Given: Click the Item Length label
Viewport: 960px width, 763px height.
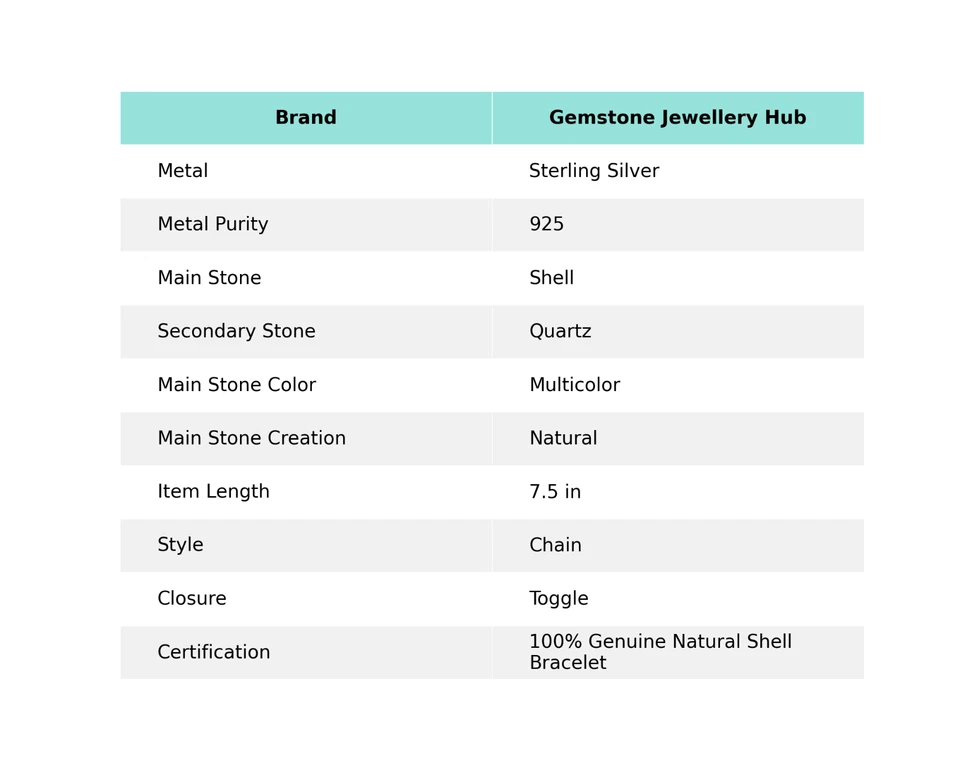Looking at the screenshot, I should (213, 492).
